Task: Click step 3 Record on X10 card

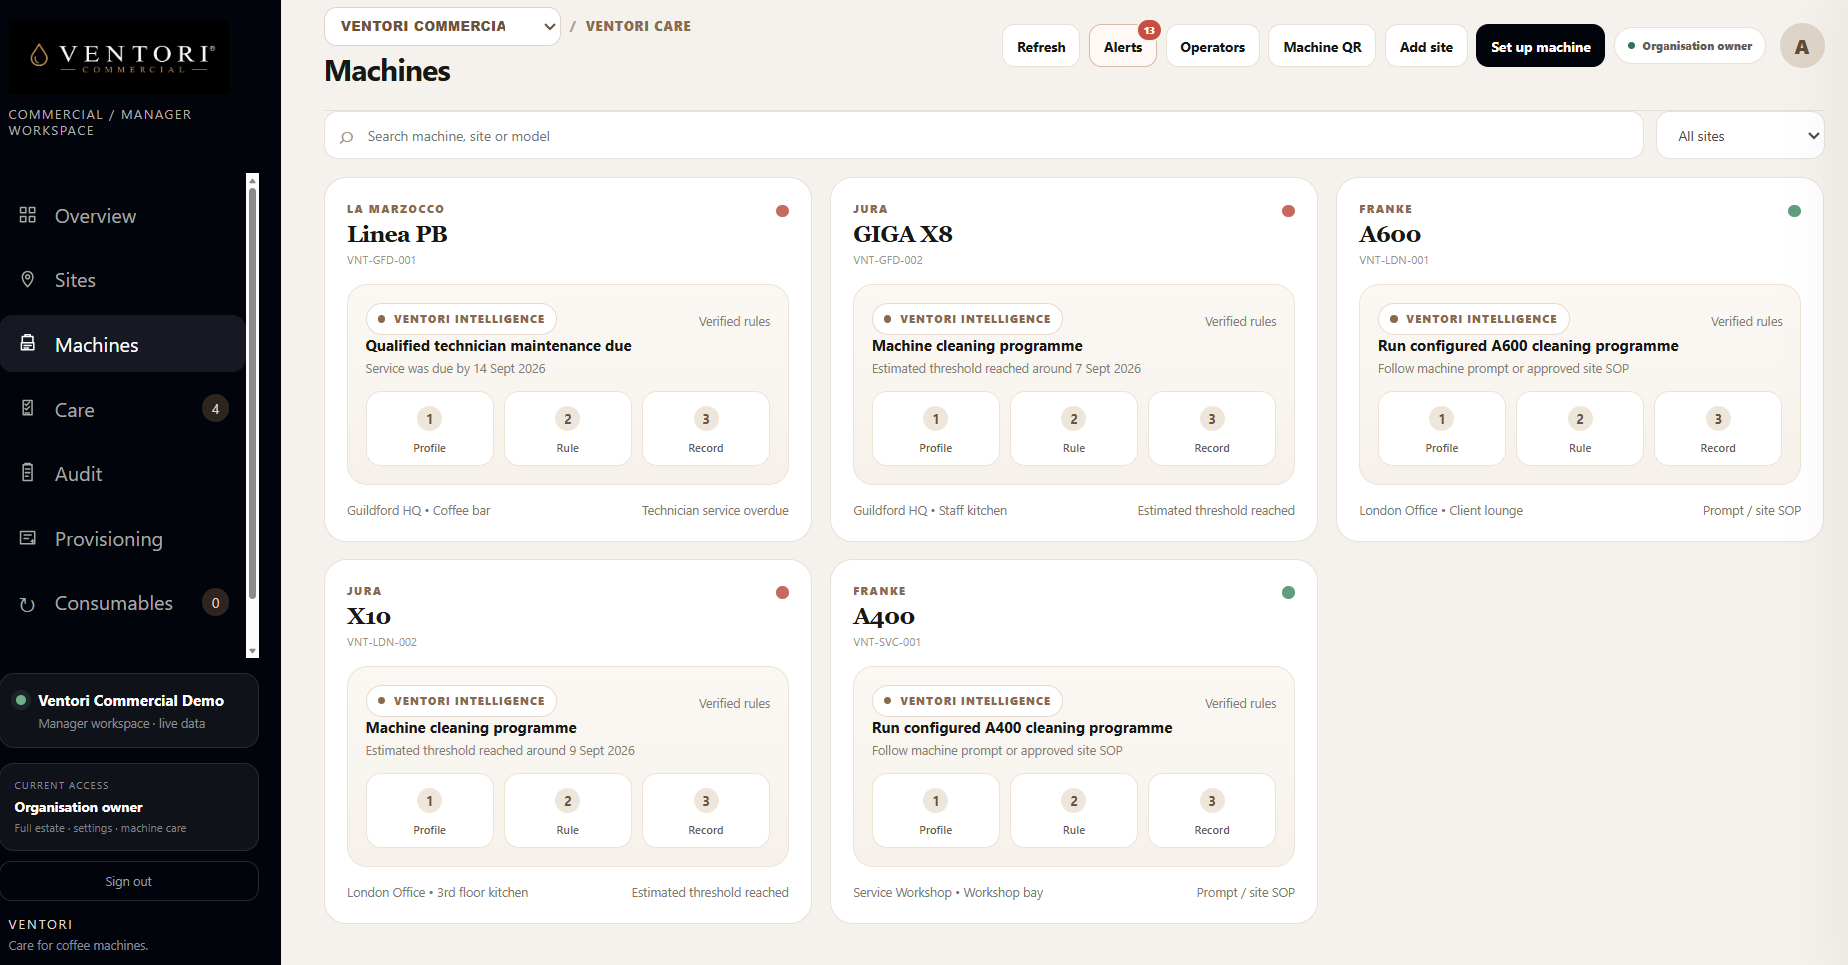Action: pos(706,811)
